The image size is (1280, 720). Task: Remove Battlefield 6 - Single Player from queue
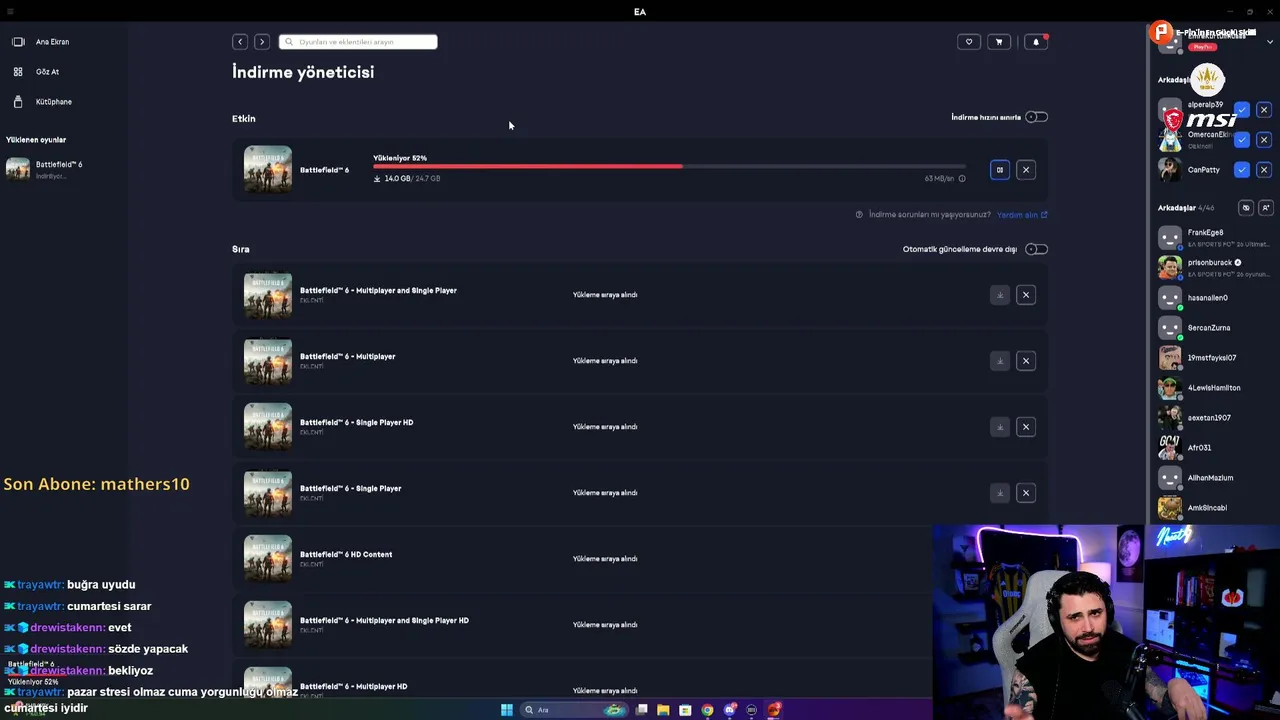click(x=1025, y=493)
